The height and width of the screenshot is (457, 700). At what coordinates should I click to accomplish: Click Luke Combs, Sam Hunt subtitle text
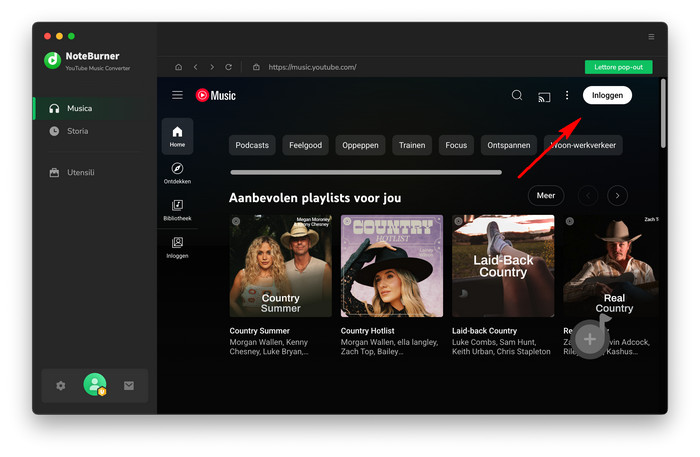[x=501, y=347]
